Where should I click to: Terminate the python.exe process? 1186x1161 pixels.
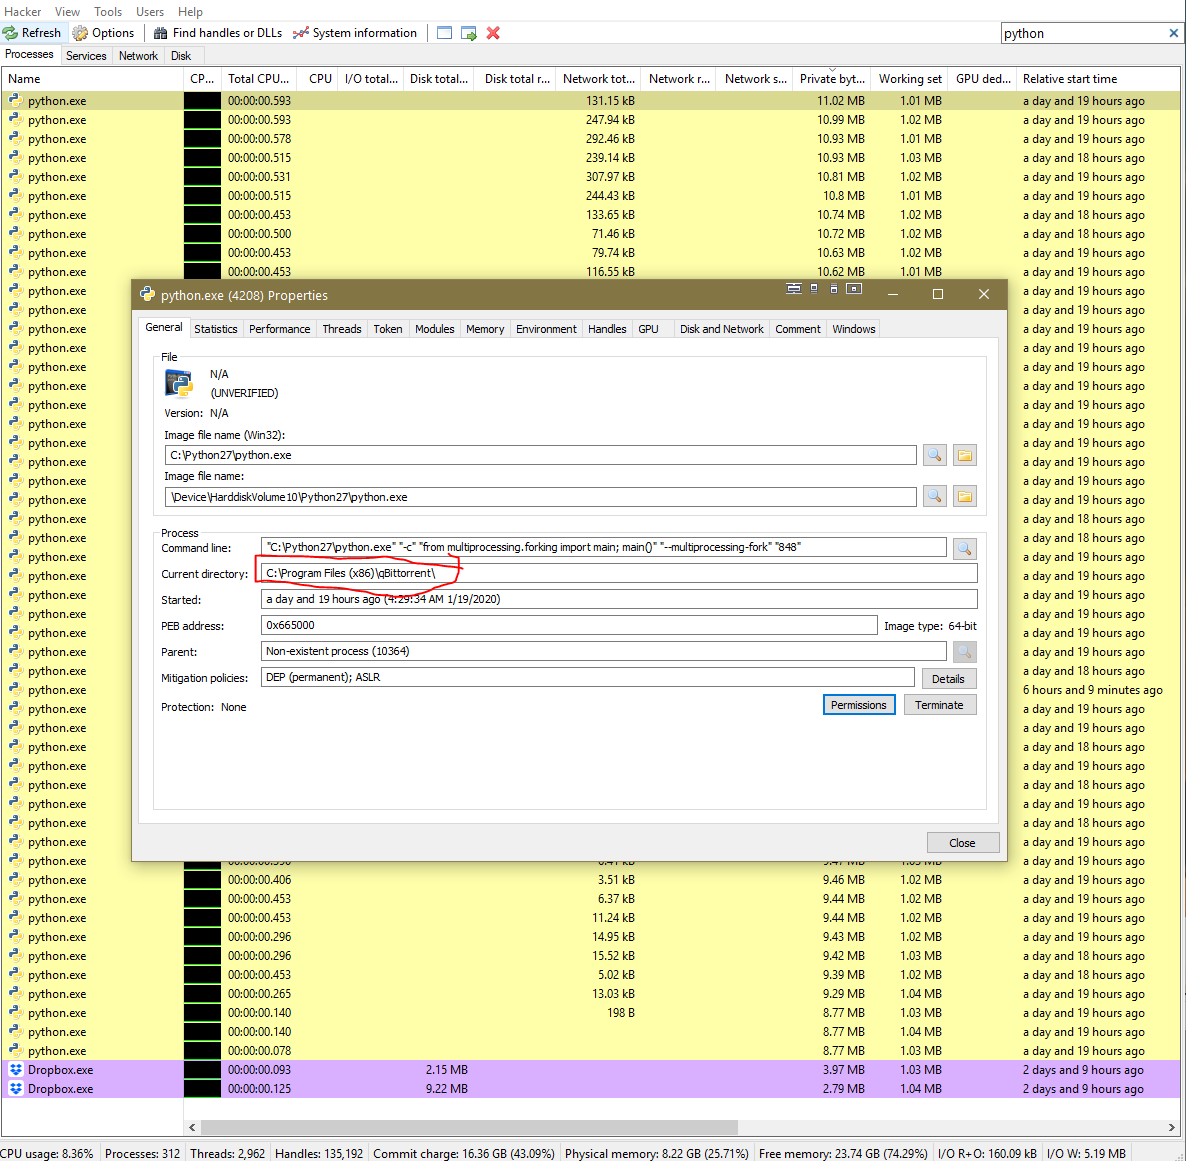[938, 704]
